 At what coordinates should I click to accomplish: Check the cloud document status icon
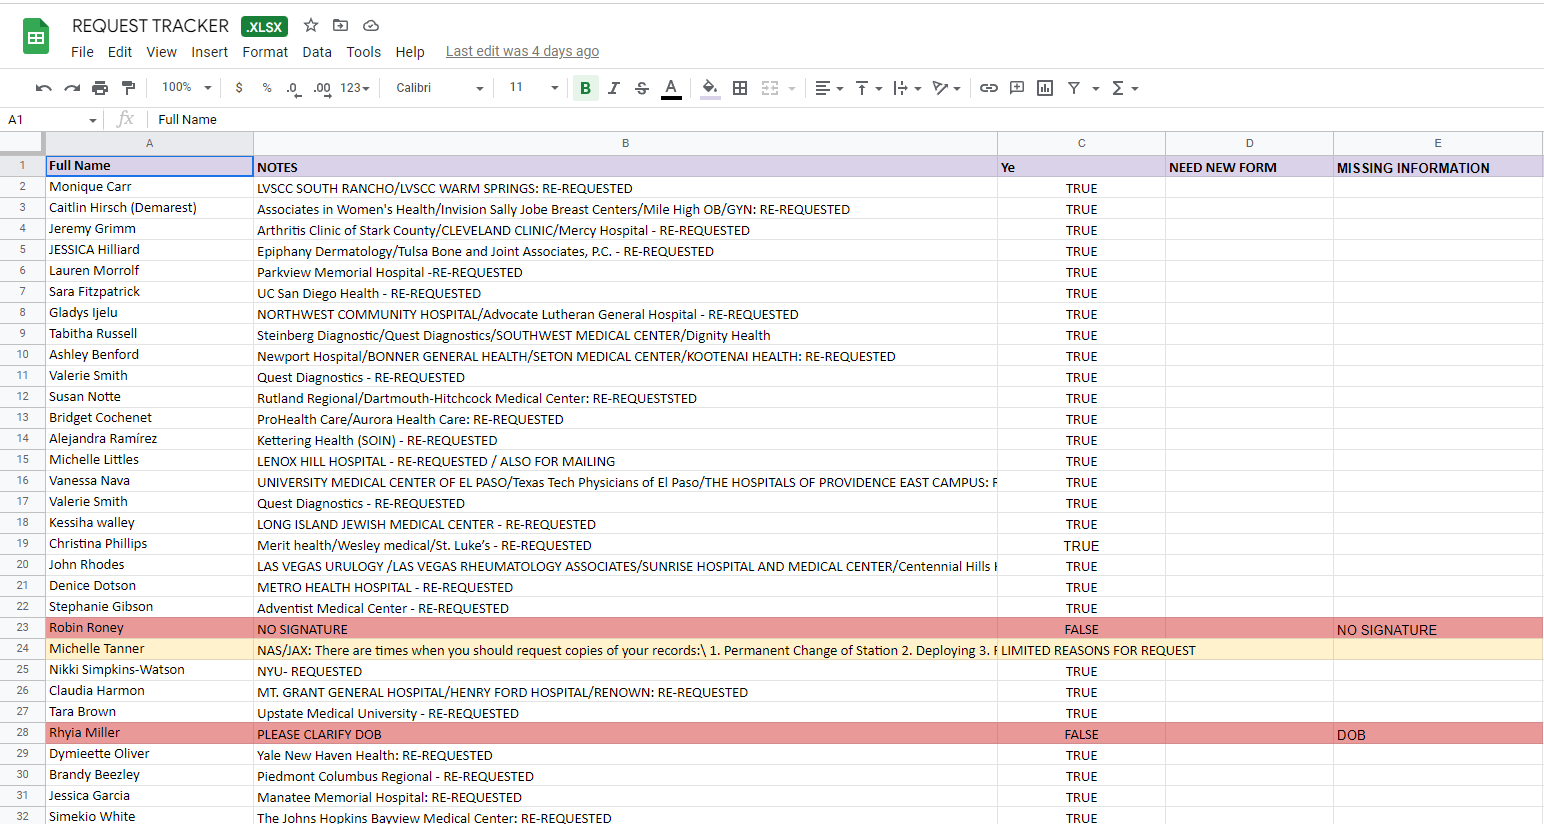pyautogui.click(x=371, y=25)
